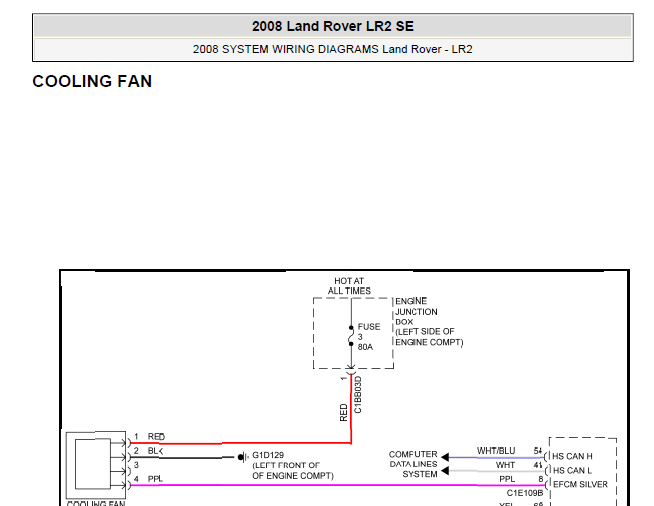Click pin number '3' on the fan connector
This screenshot has height=506, width=654.
(136, 465)
